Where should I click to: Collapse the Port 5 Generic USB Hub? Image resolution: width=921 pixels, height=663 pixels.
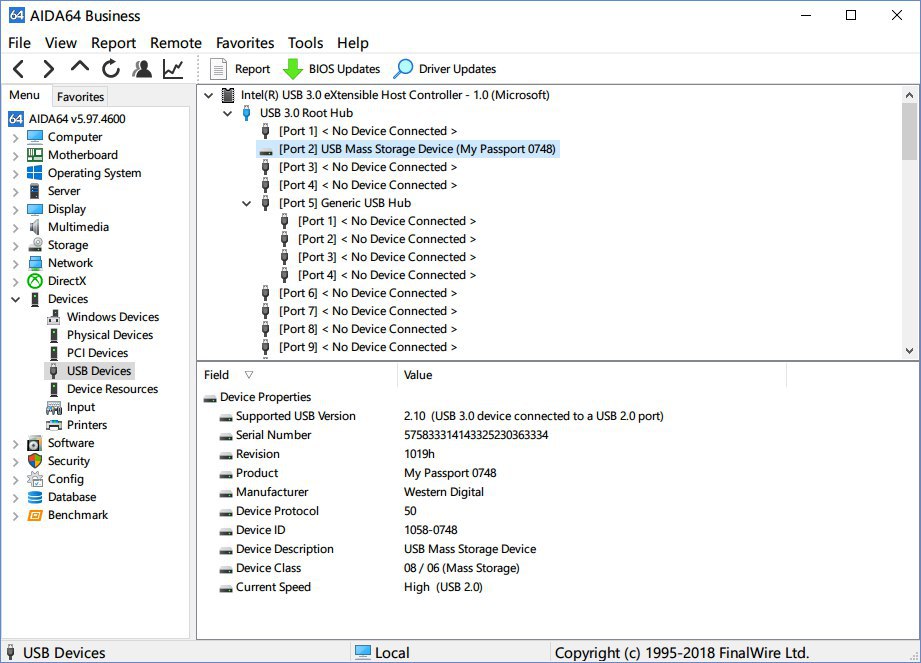[x=247, y=203]
